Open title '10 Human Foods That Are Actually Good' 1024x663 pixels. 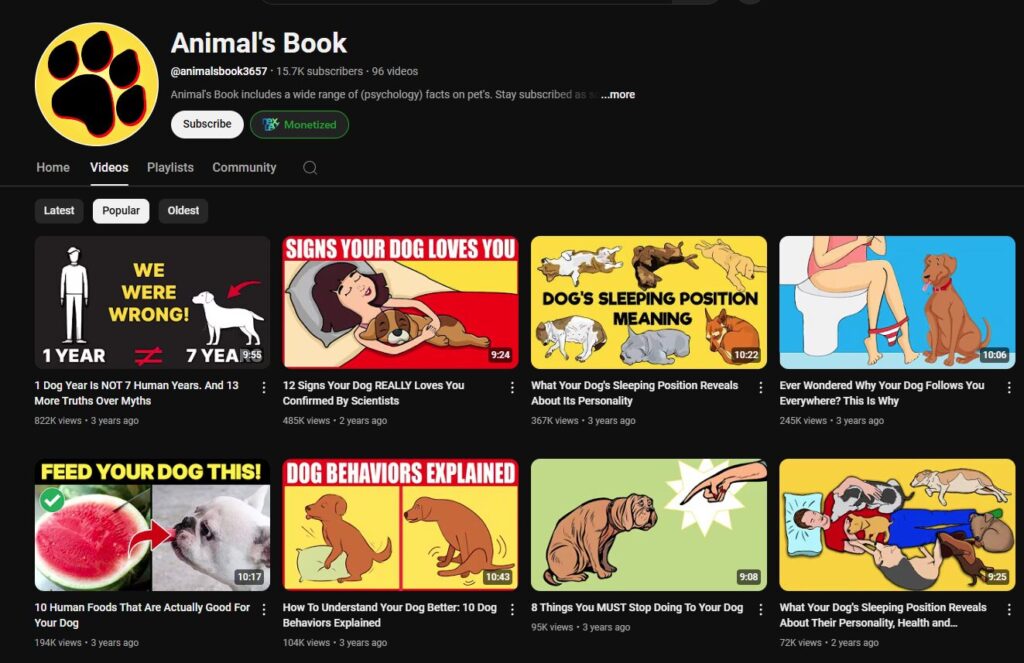(x=142, y=615)
